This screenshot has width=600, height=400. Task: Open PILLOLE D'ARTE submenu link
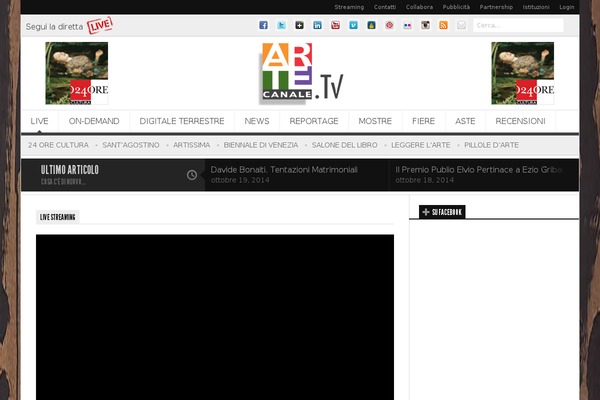point(491,145)
